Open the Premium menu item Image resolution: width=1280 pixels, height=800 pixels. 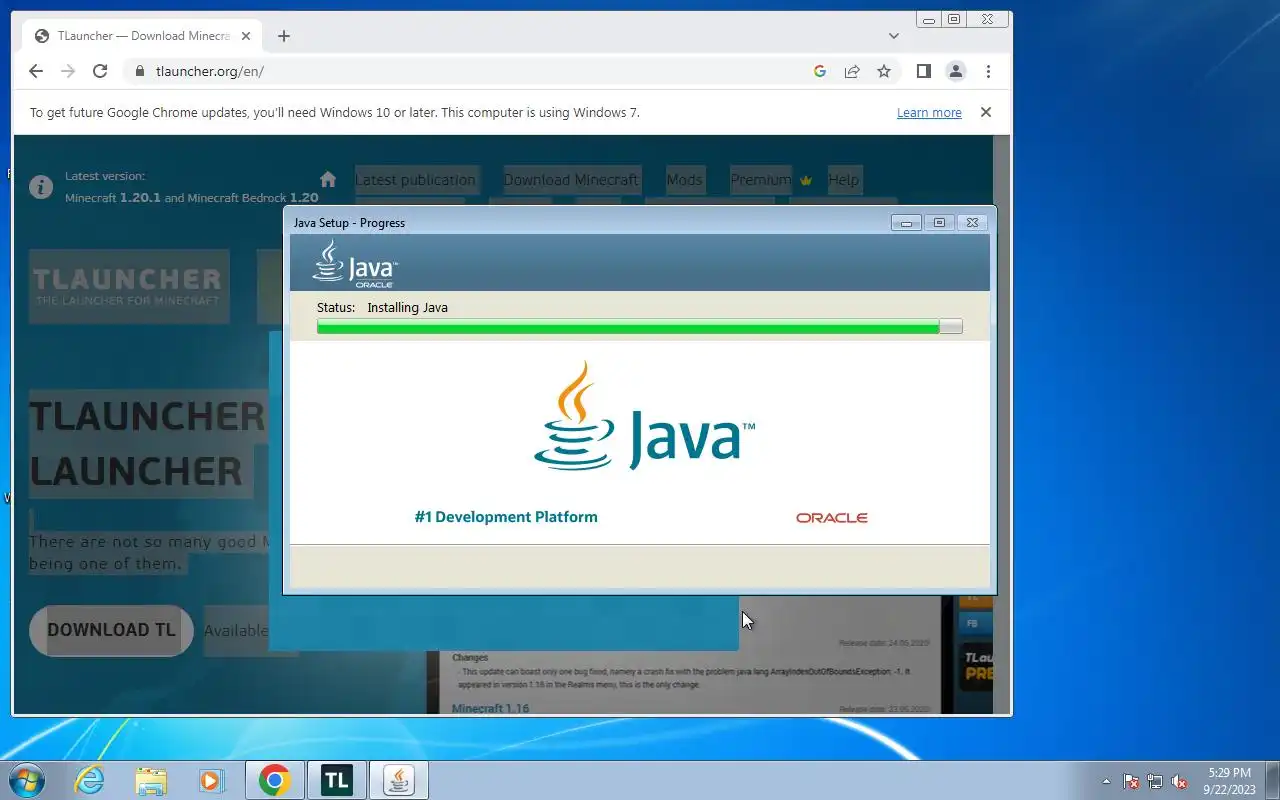point(761,180)
